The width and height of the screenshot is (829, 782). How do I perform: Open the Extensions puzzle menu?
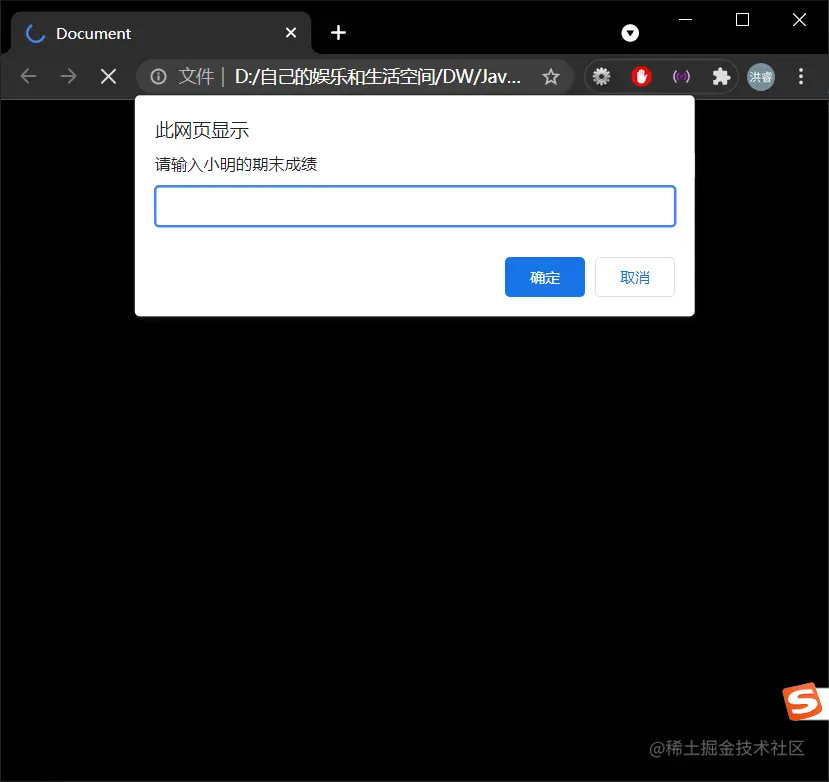(721, 77)
